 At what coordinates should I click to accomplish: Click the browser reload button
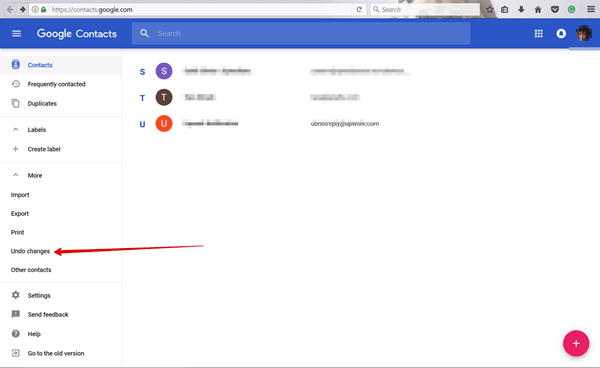(359, 10)
